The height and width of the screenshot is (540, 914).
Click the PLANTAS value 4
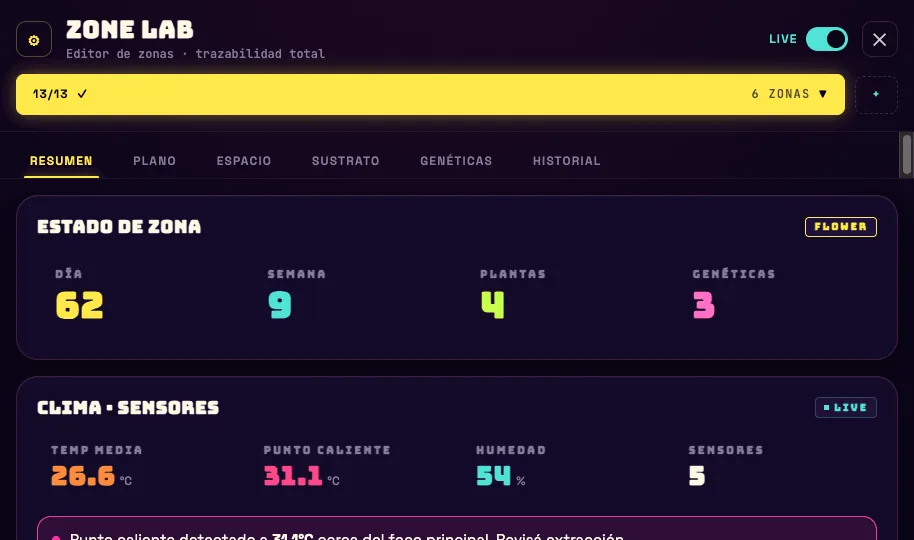[493, 305]
